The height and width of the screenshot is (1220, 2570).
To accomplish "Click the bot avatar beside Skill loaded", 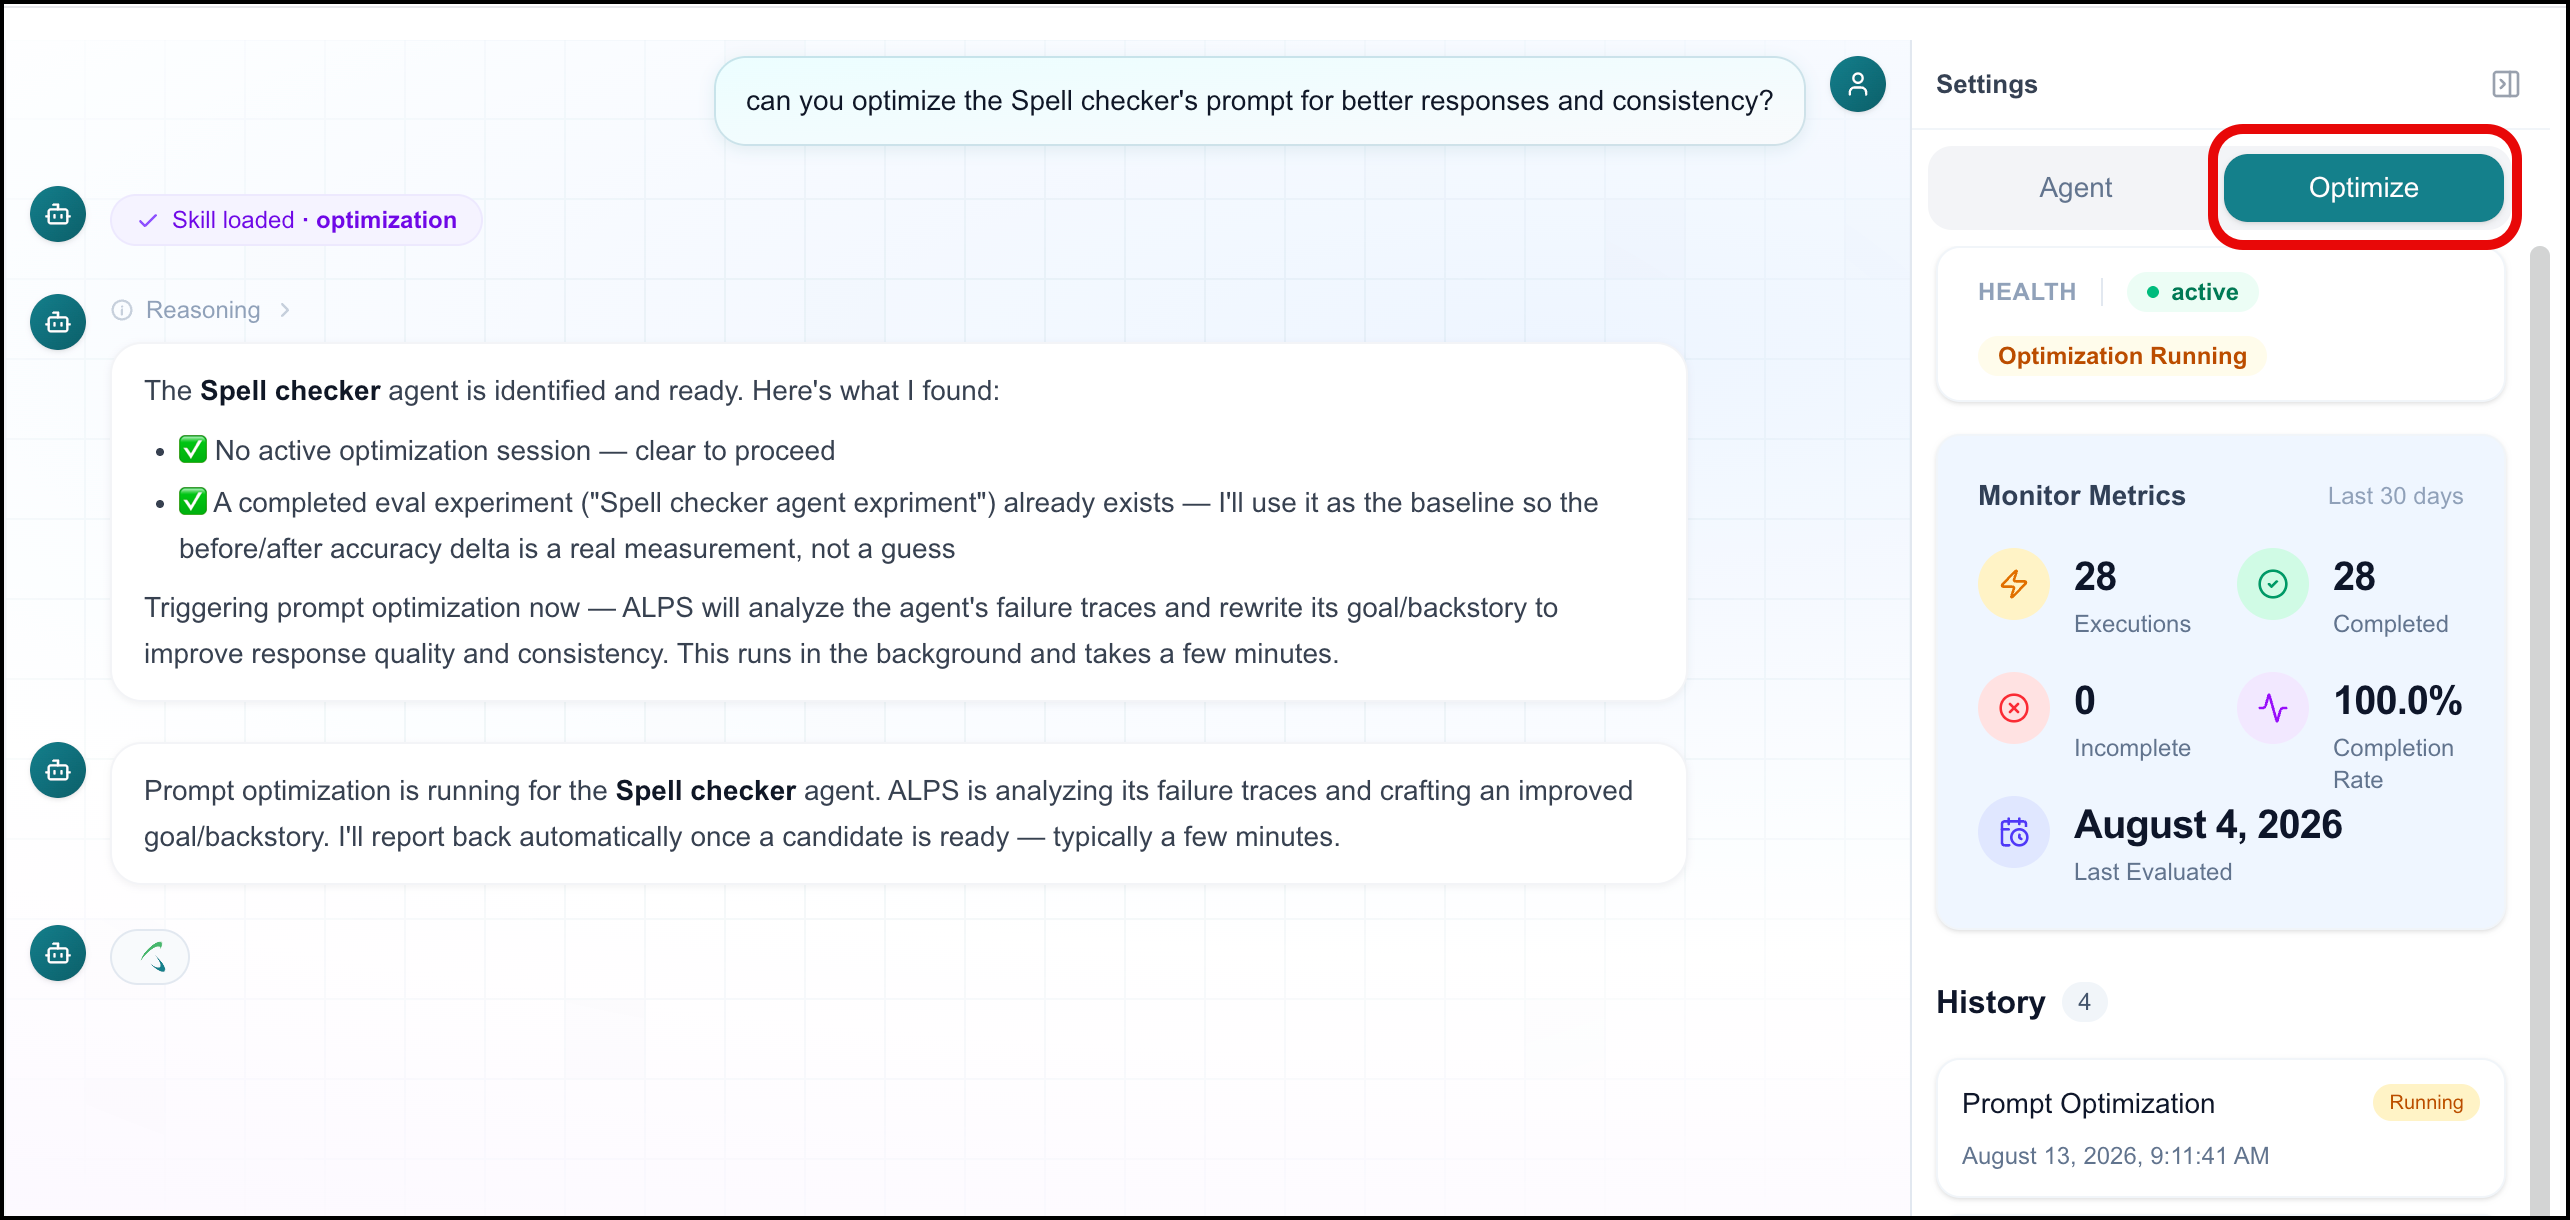I will 58,214.
